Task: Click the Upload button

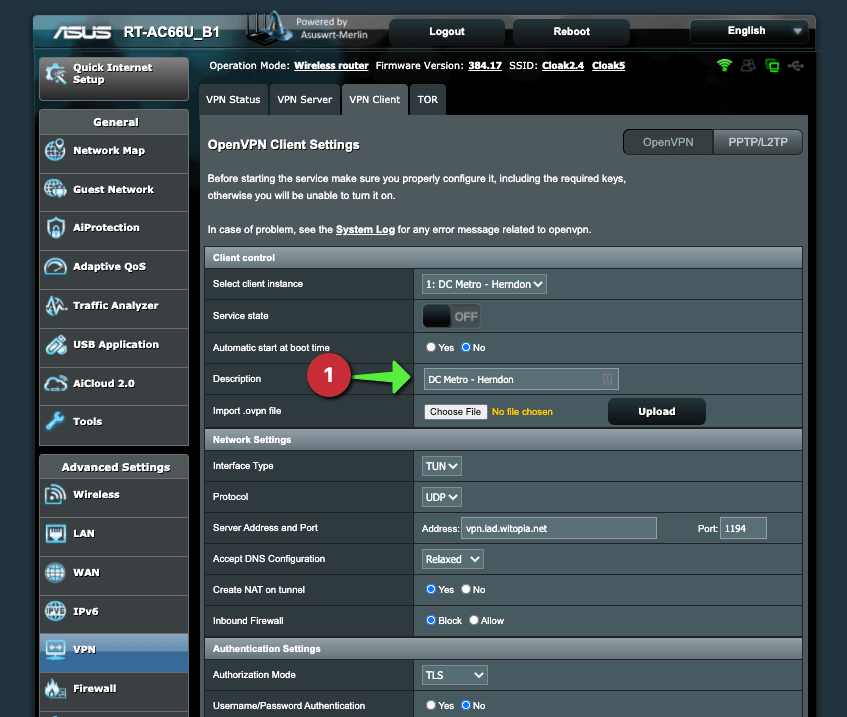Action: (656, 412)
